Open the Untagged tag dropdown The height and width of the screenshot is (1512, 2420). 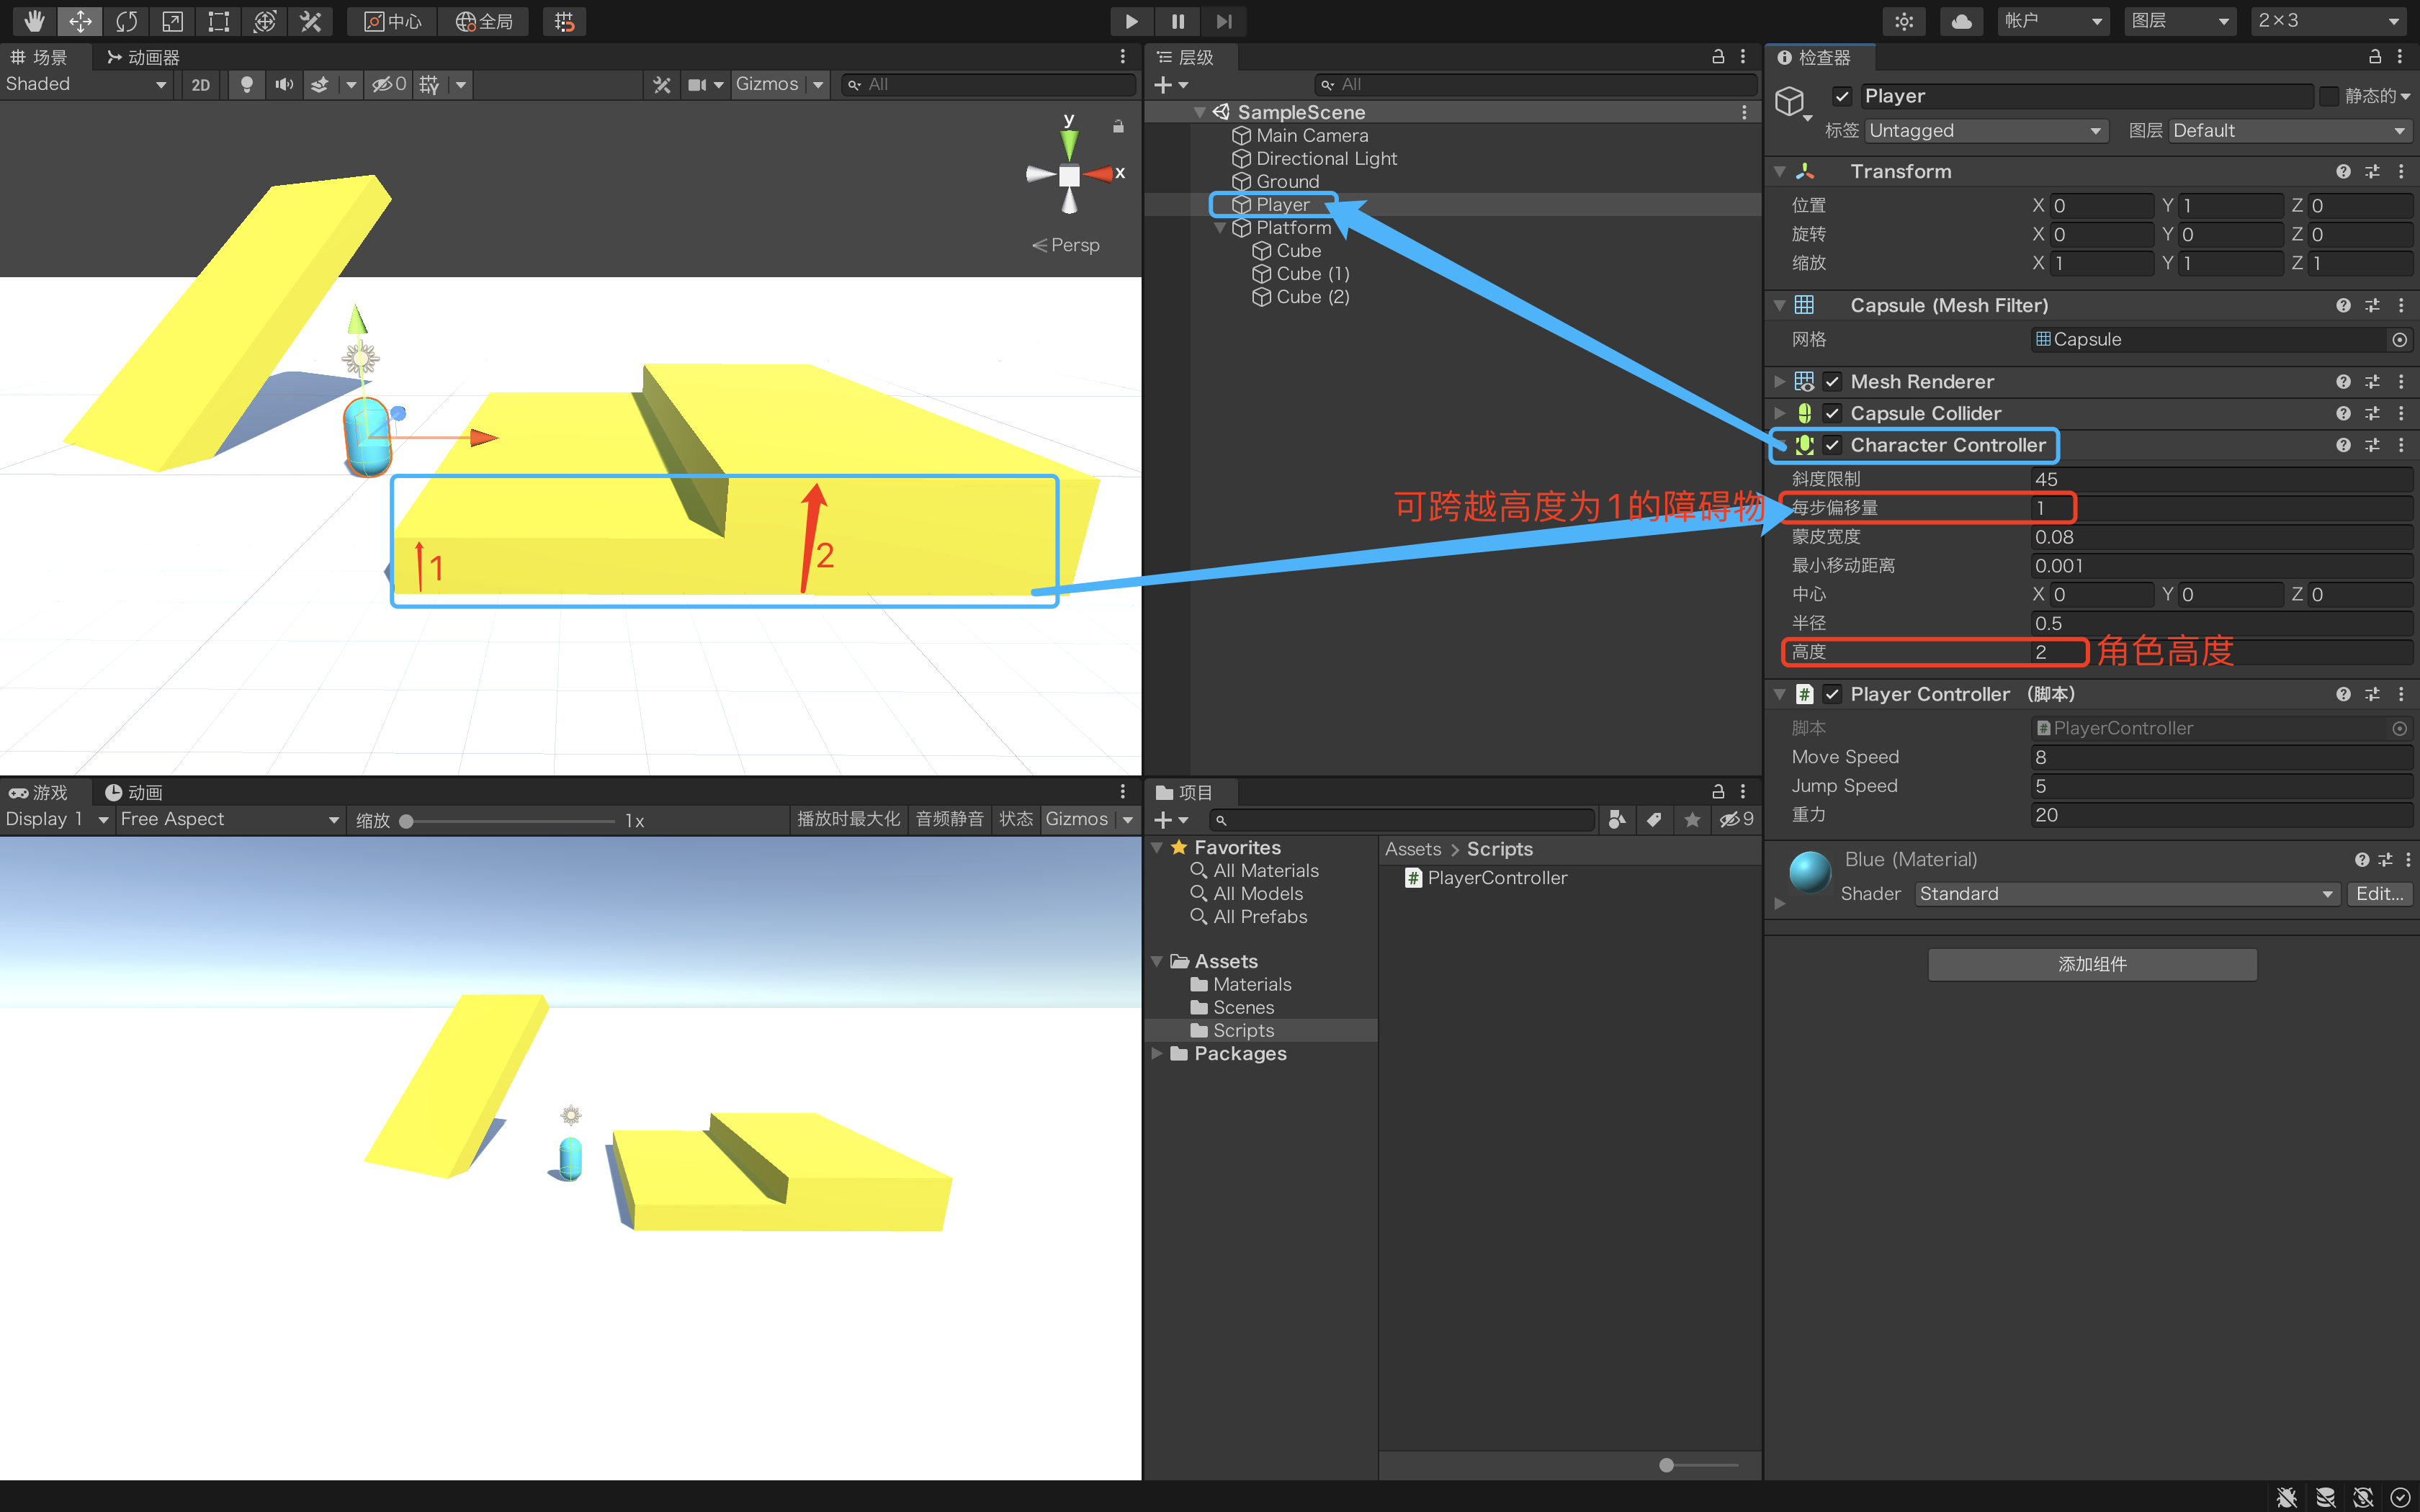[x=1985, y=131]
